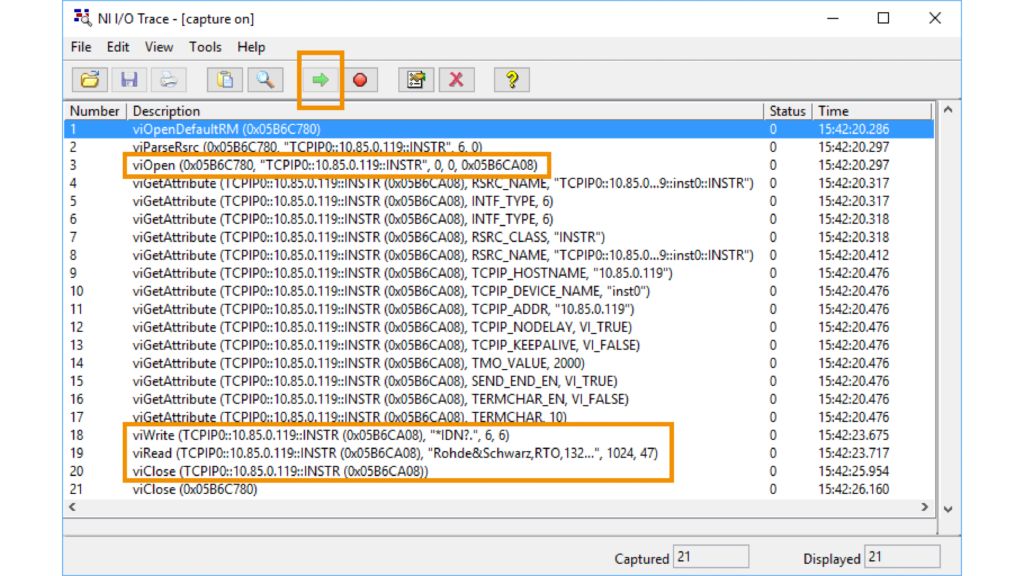The width and height of the screenshot is (1024, 576).
Task: Click the Description column header
Action: (x=166, y=111)
